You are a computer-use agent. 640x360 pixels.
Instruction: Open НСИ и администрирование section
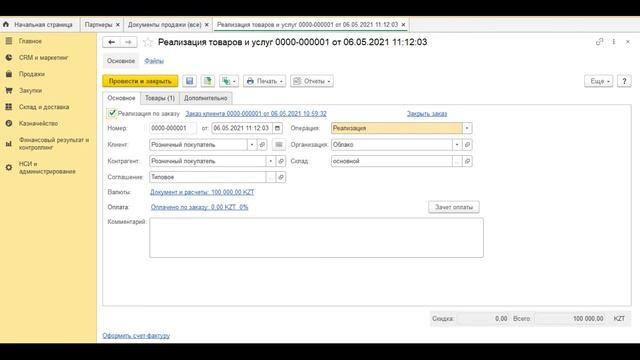tap(47, 167)
